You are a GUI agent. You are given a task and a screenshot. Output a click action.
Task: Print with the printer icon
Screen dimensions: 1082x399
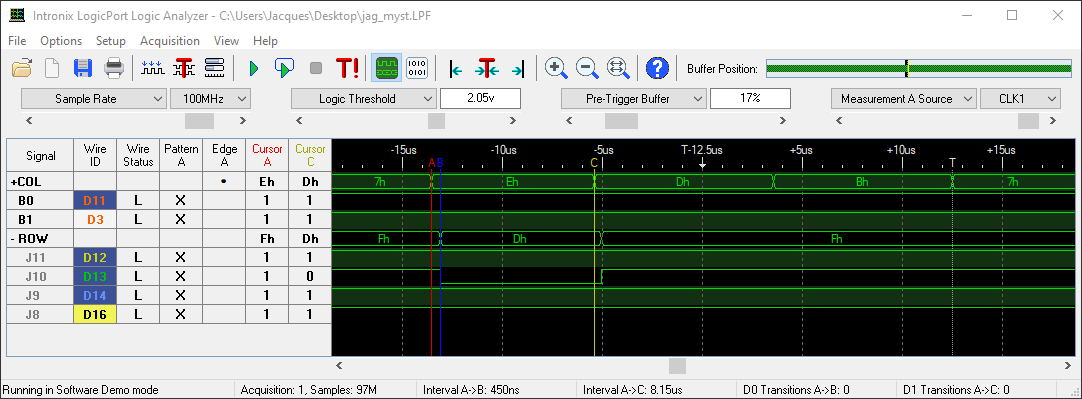pos(113,68)
